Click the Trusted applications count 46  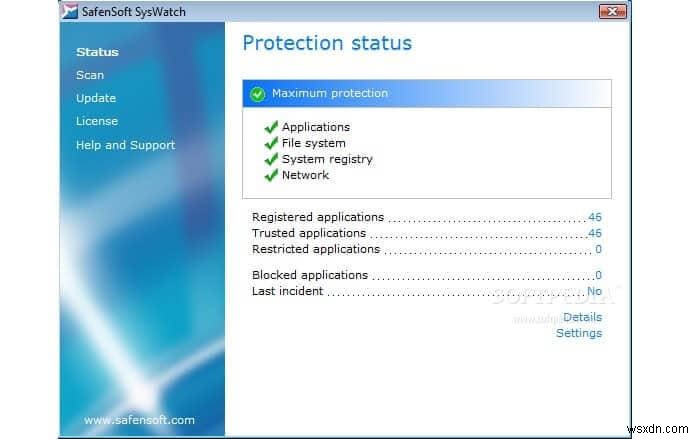pyautogui.click(x=594, y=233)
